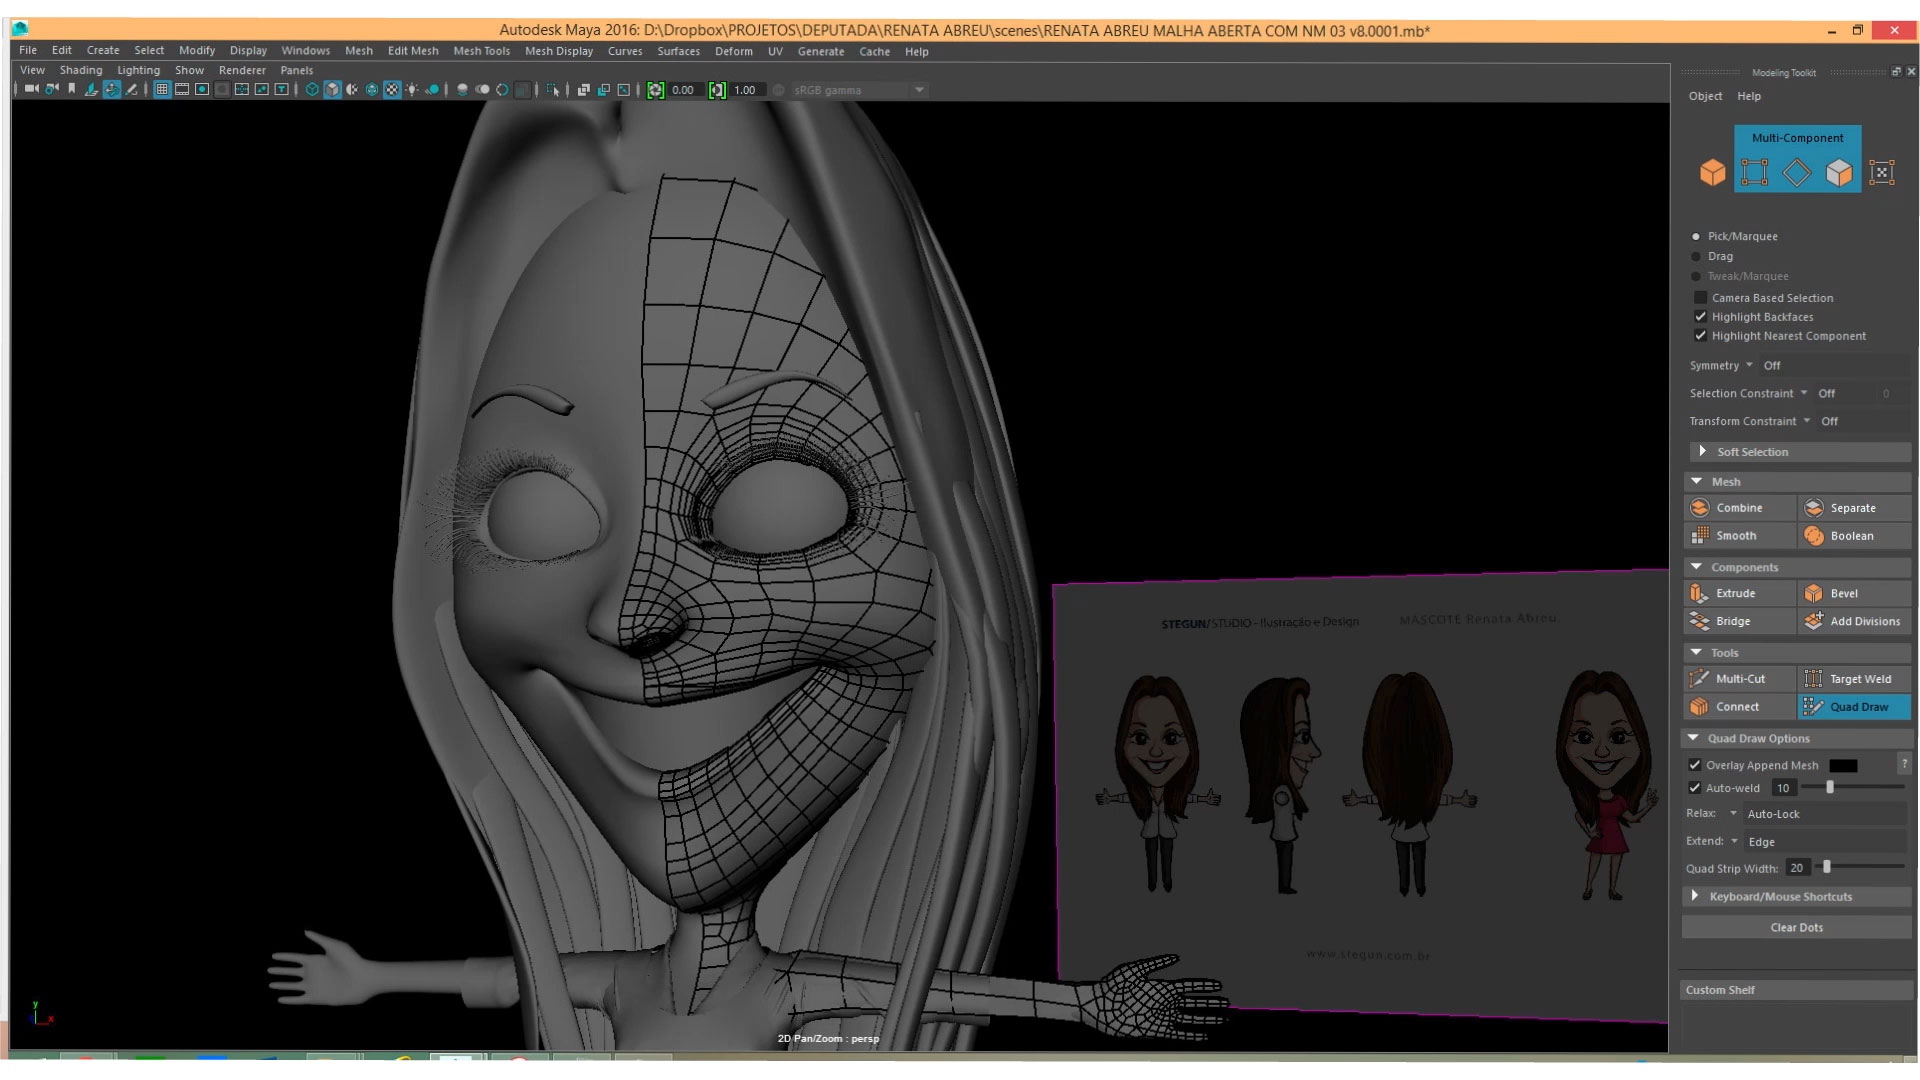Toggle the viewport grid icon
This screenshot has width=1920, height=1080.
coord(161,90)
